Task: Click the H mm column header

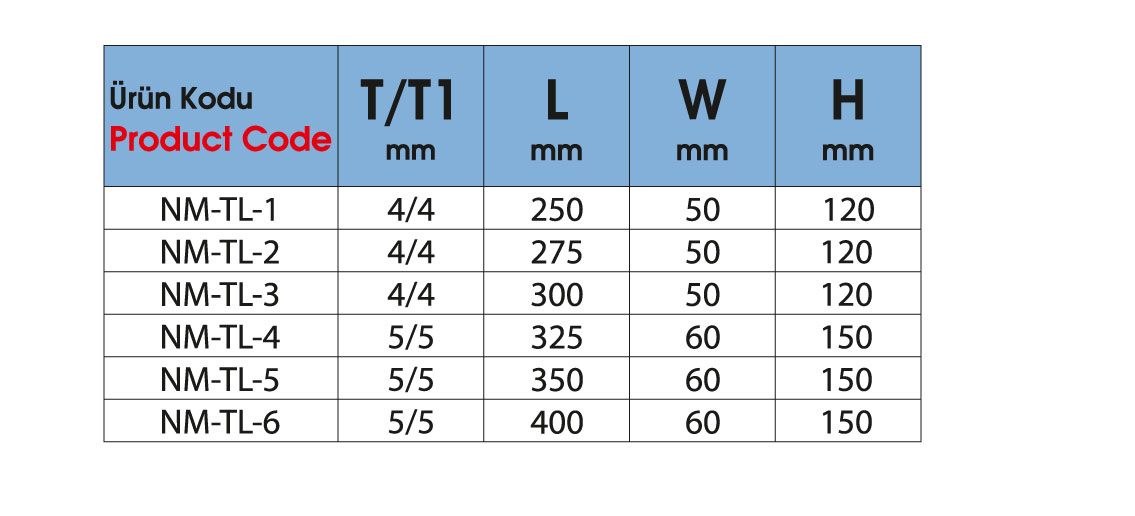Action: 848,116
